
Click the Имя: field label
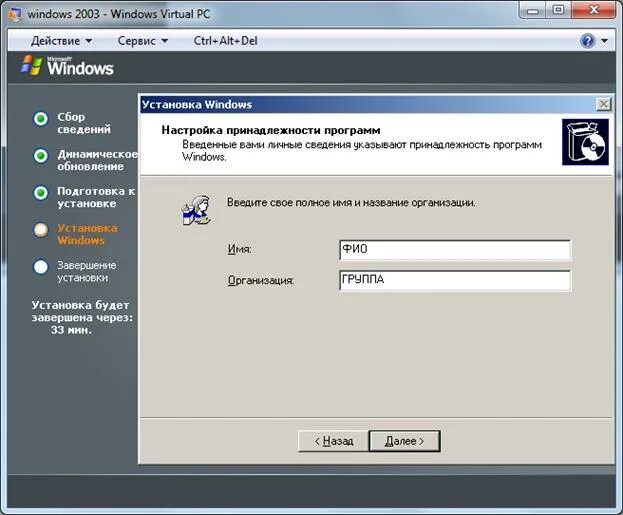click(x=240, y=250)
